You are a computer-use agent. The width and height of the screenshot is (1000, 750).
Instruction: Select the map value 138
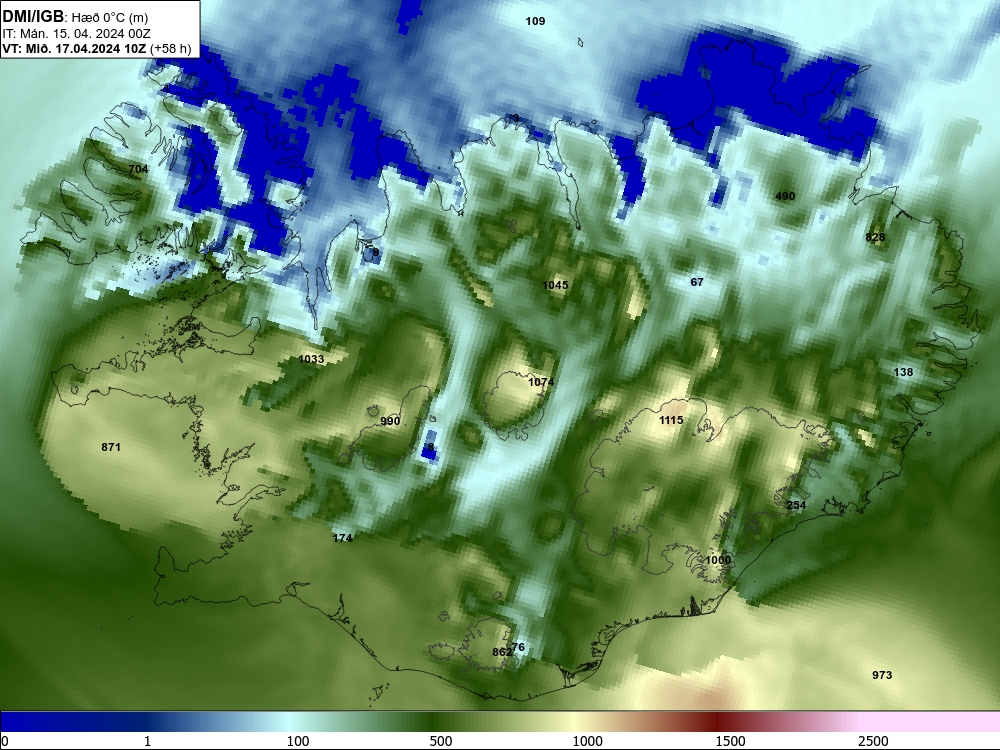tap(903, 372)
